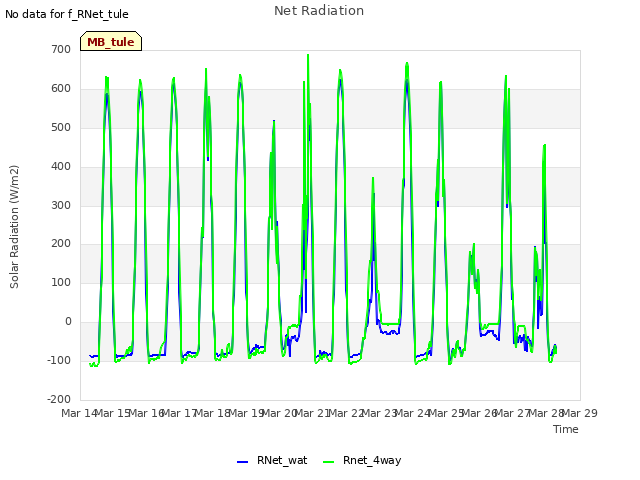The image size is (640, 480).
Task: Click the 100 y-axis tick label
Action: (x=61, y=282)
